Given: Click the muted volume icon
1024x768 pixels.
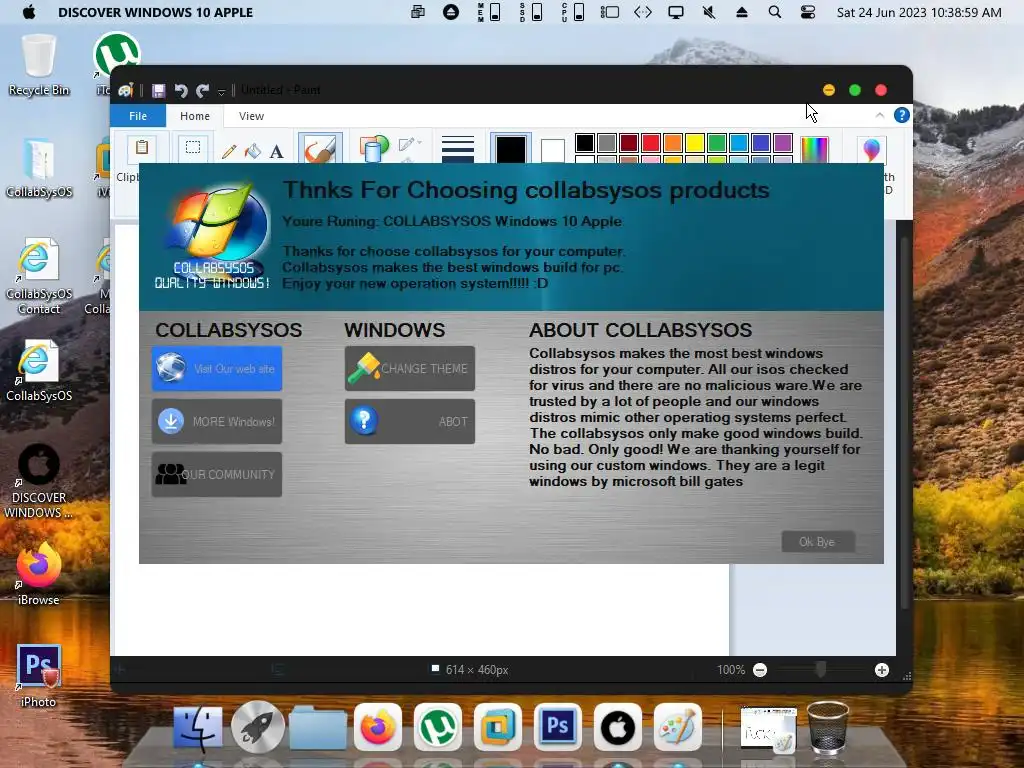Looking at the screenshot, I should [x=709, y=12].
